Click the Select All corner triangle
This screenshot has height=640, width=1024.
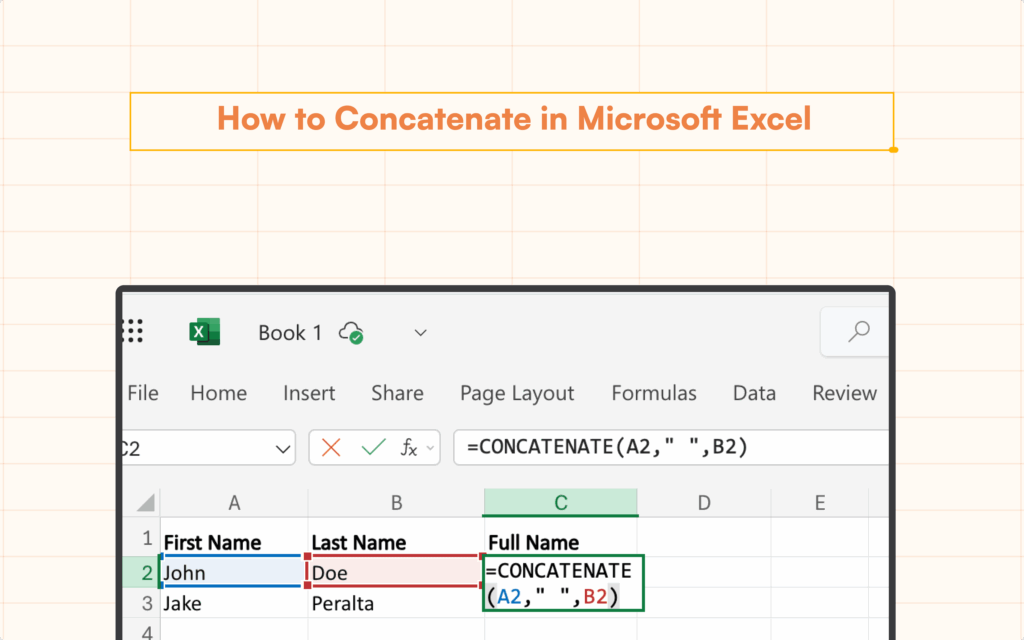point(146,502)
